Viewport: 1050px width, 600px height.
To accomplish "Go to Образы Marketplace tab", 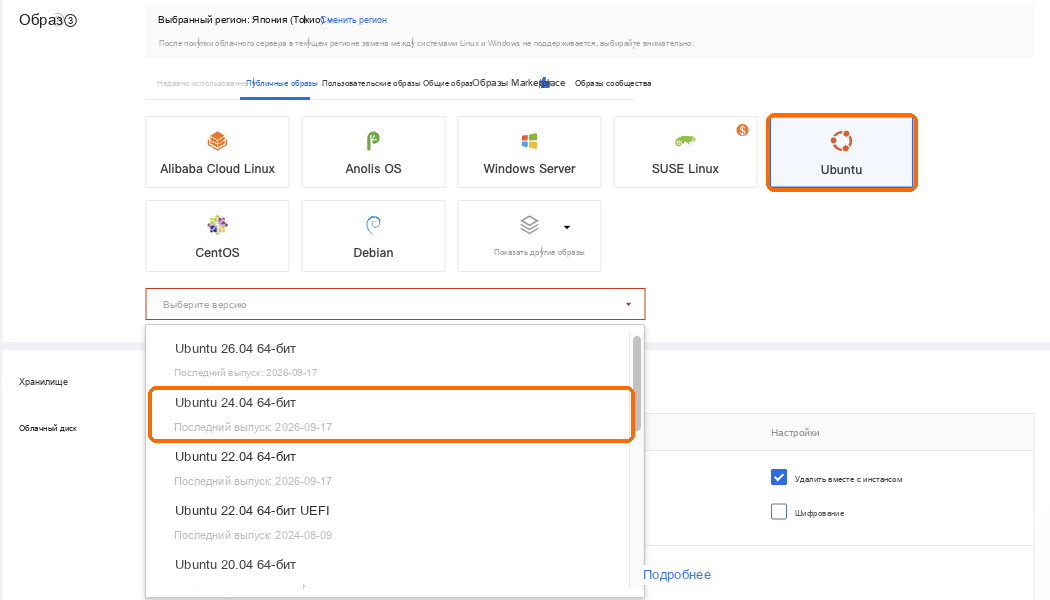I will pos(518,83).
